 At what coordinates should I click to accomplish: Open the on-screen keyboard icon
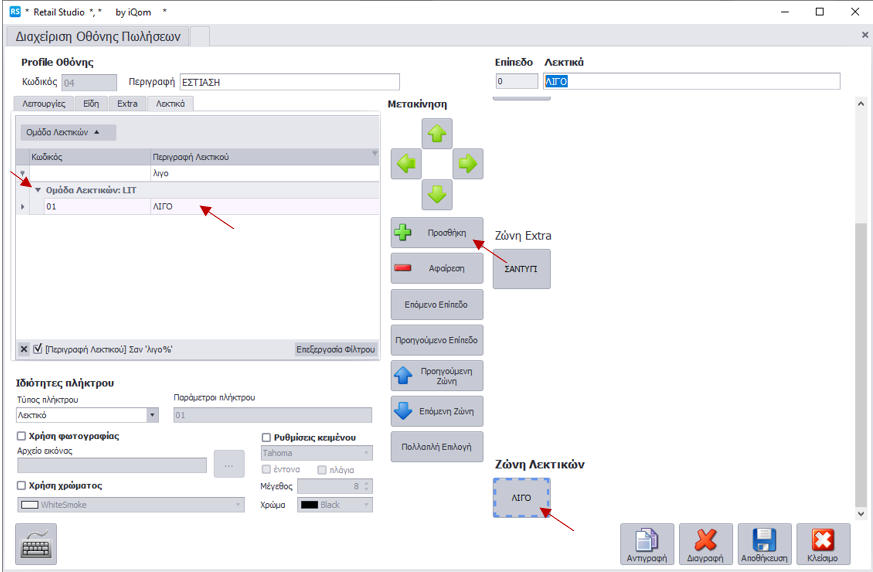click(36, 544)
